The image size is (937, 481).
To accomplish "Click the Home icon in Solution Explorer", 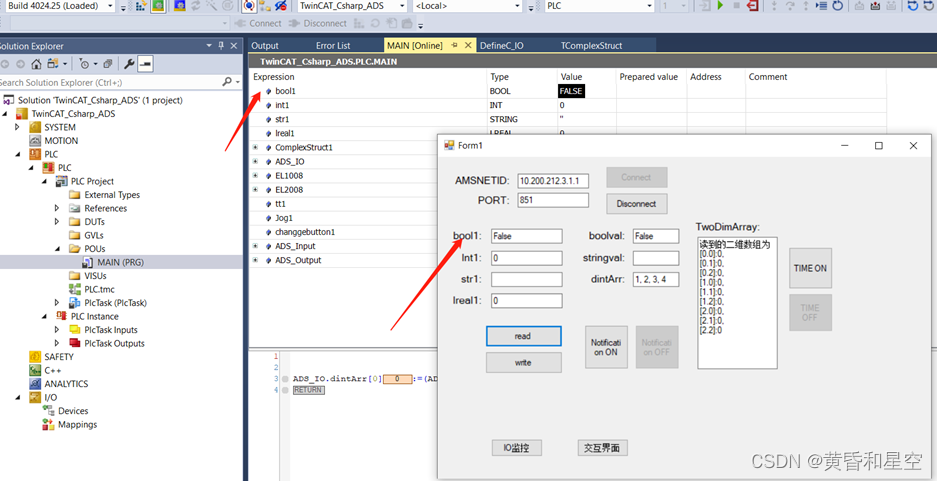I will coord(36,63).
